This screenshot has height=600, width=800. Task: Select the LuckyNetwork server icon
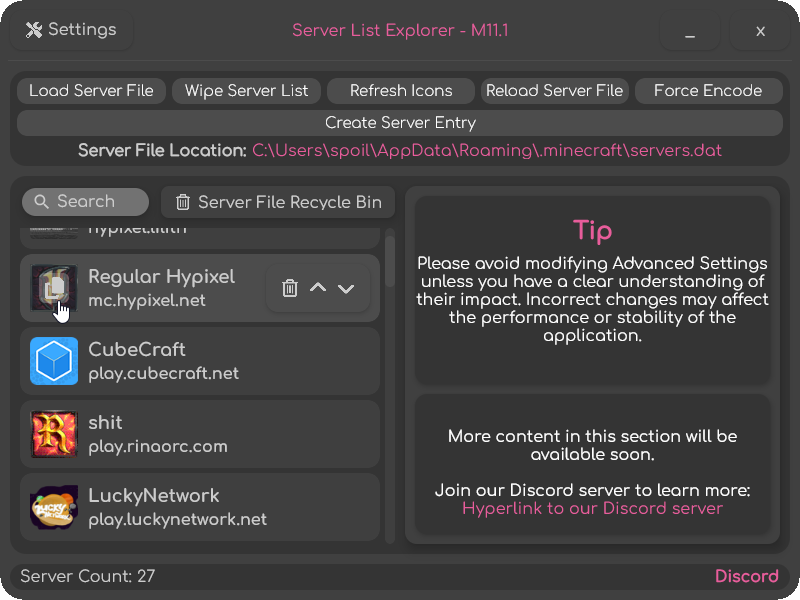click(54, 507)
